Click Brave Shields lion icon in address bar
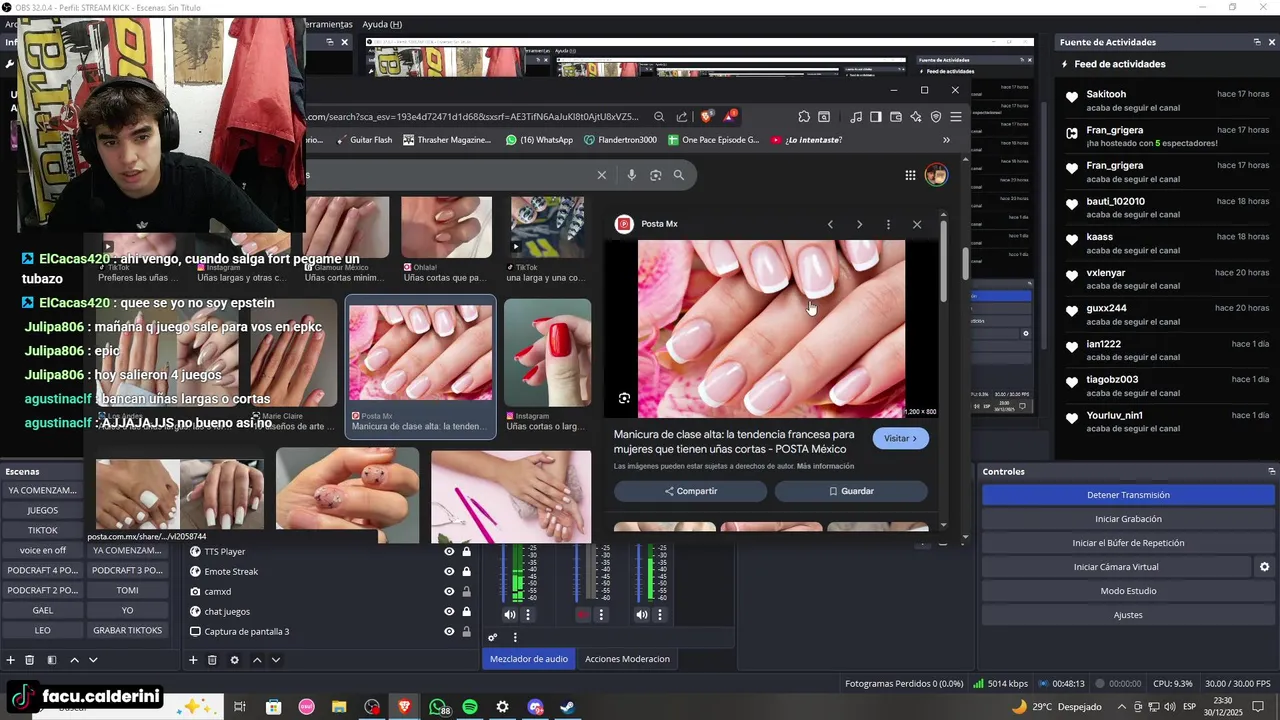 pos(707,116)
